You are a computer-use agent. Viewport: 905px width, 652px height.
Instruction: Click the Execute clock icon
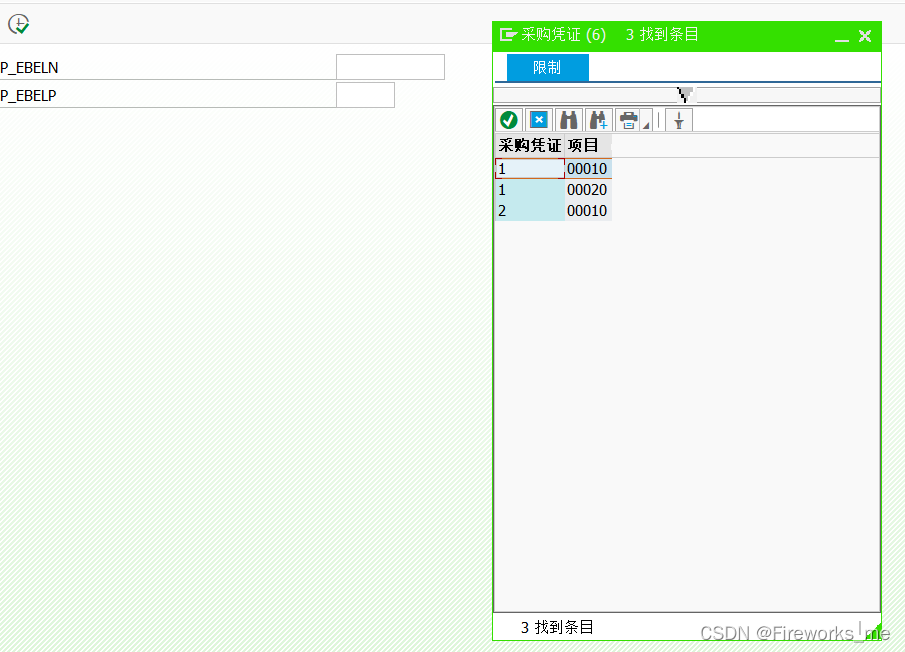18,24
